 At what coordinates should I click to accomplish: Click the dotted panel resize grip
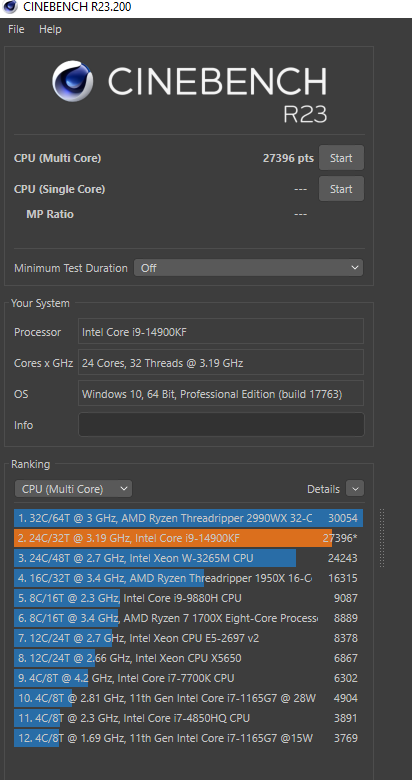382,538
